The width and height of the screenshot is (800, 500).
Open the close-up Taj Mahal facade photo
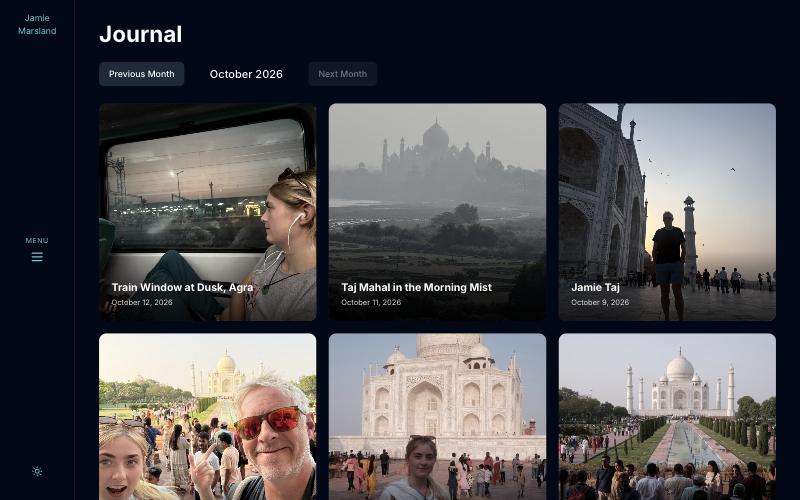point(437,417)
